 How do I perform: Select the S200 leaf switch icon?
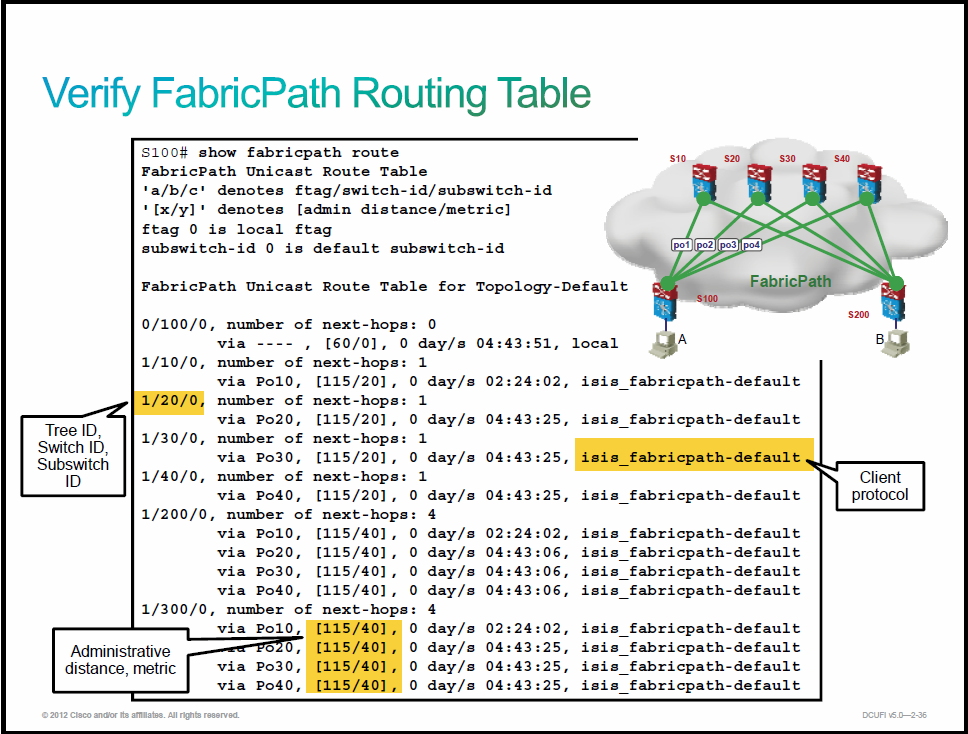[893, 300]
